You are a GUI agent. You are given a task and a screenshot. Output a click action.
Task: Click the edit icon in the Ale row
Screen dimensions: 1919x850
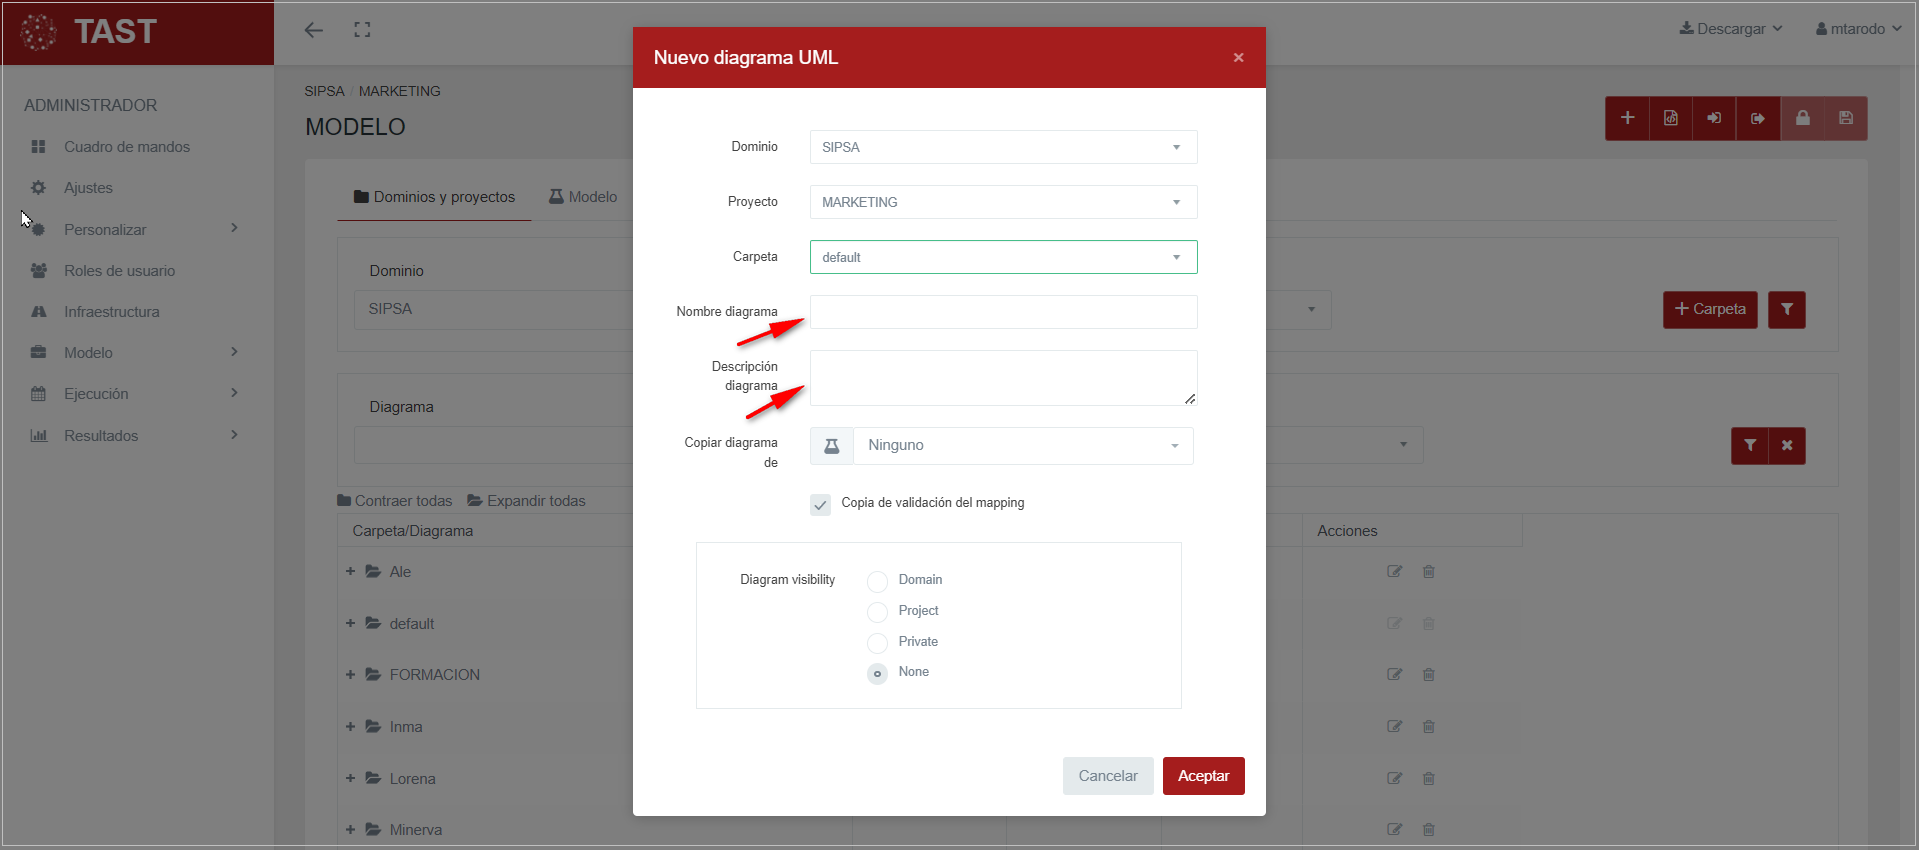pyautogui.click(x=1394, y=572)
